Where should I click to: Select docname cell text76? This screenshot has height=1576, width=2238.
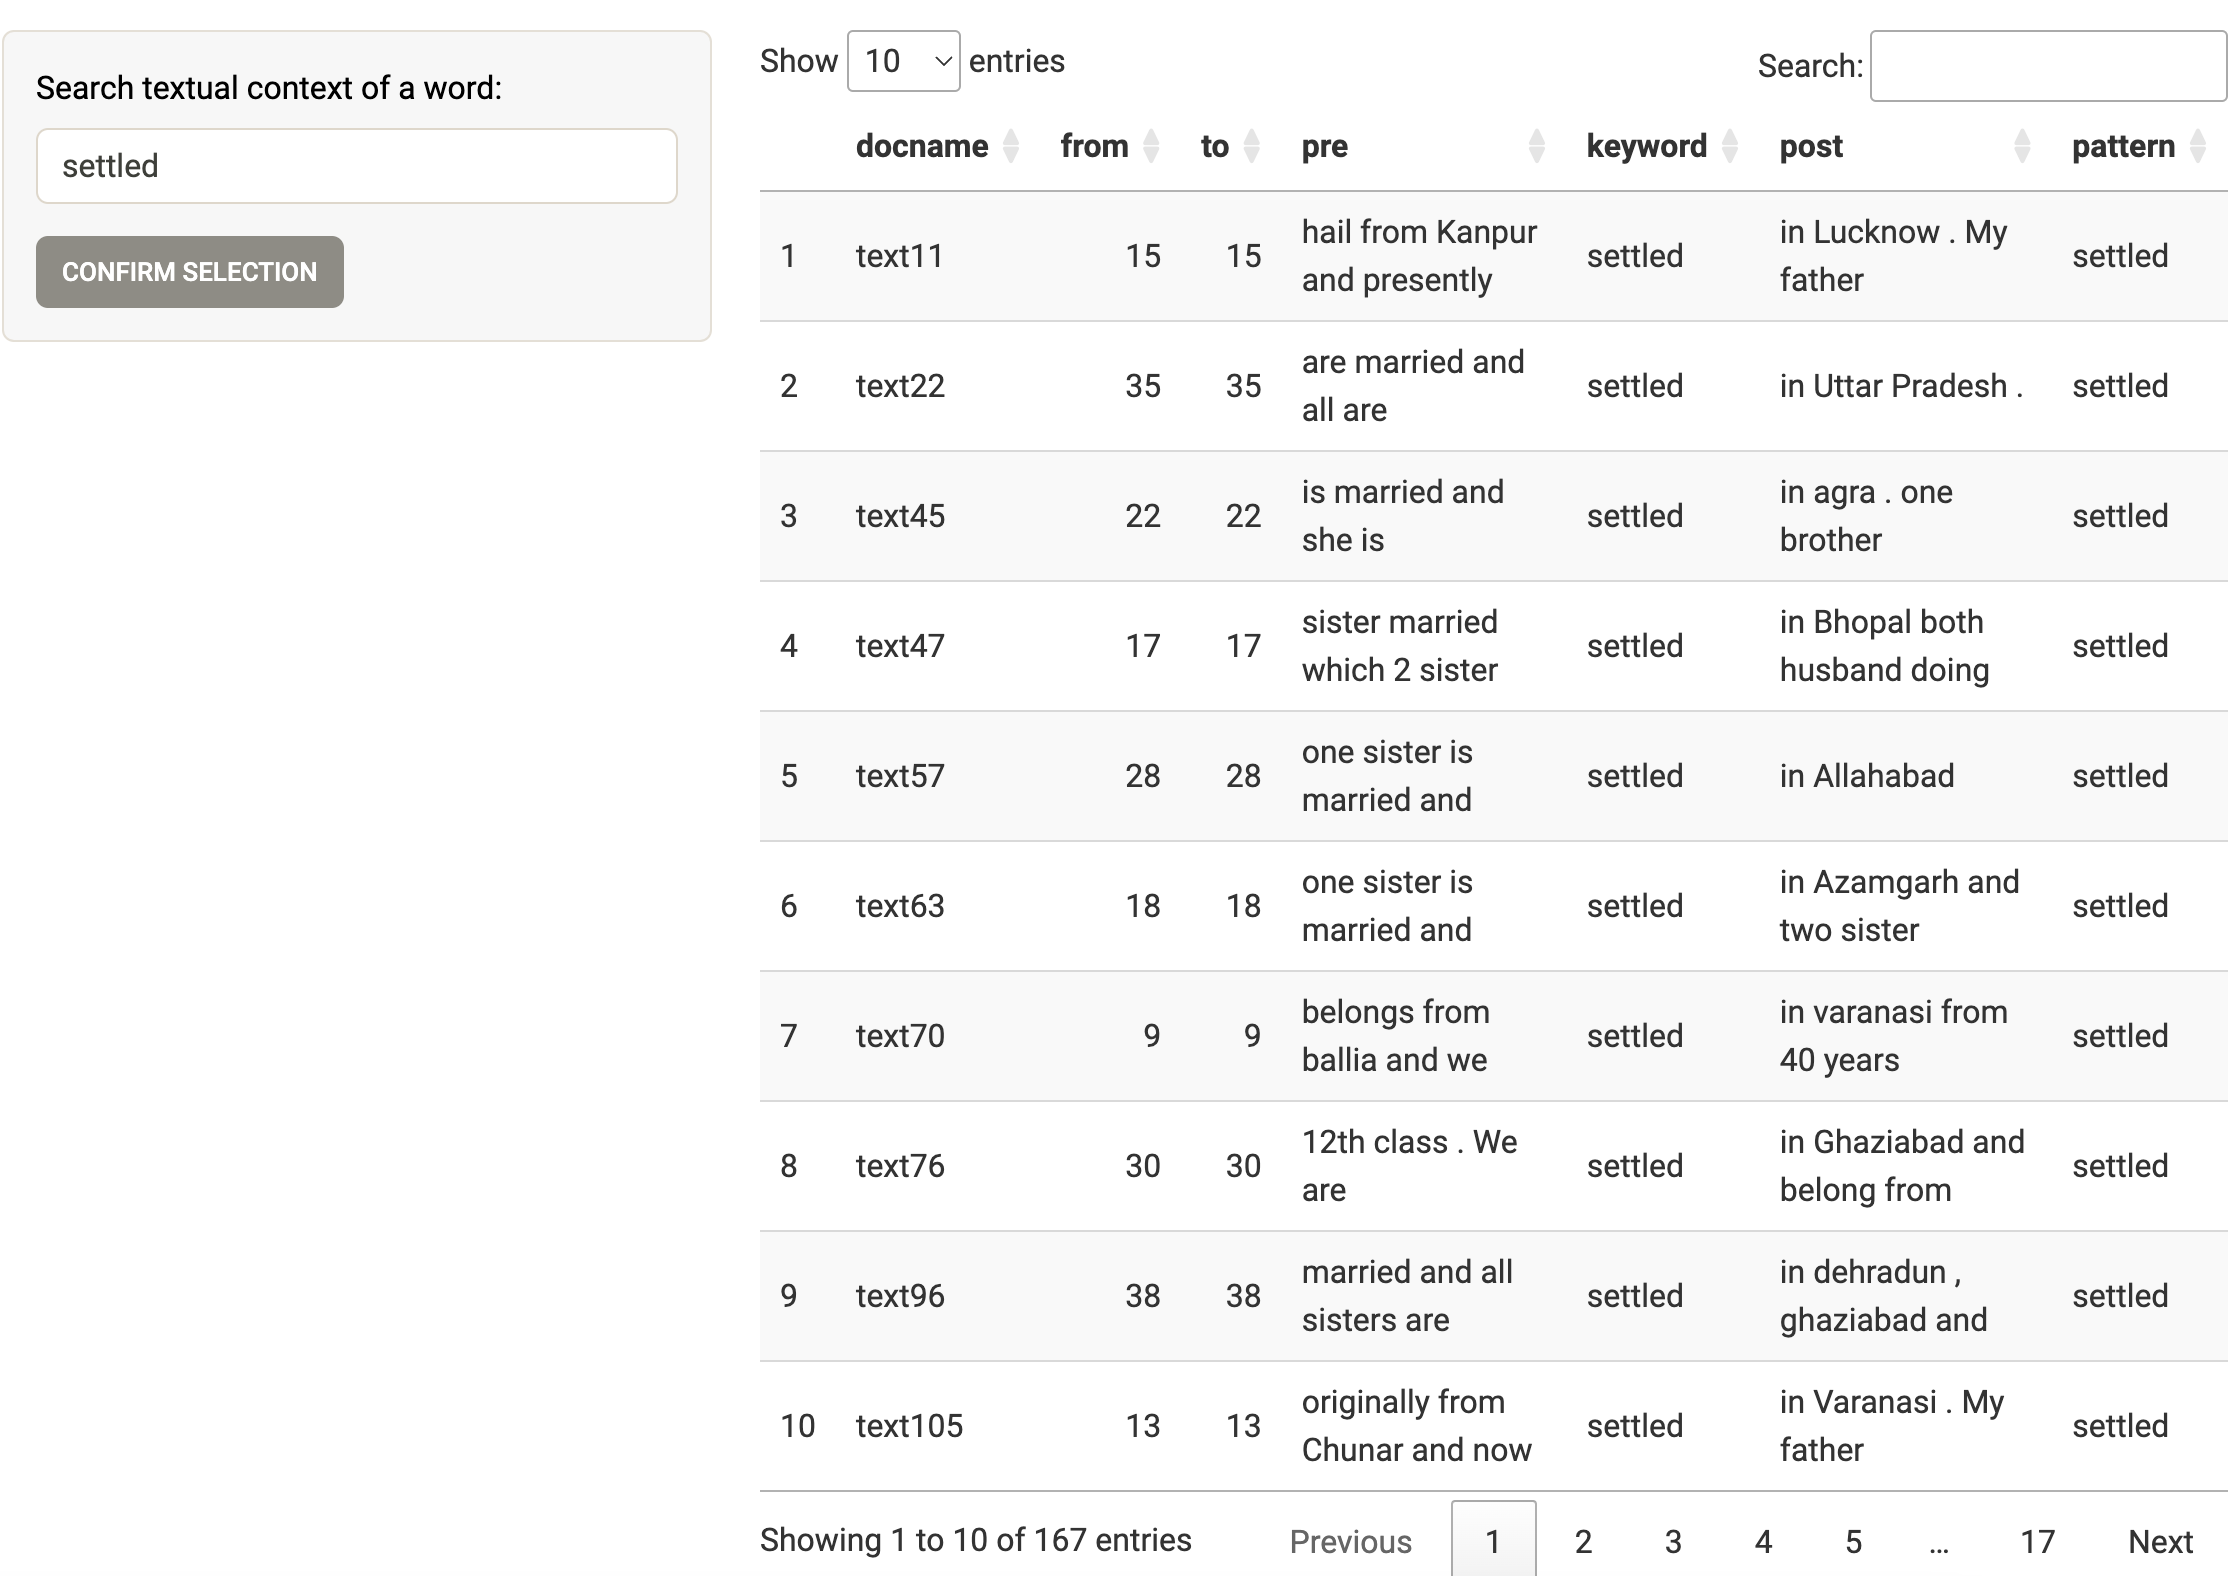click(900, 1166)
